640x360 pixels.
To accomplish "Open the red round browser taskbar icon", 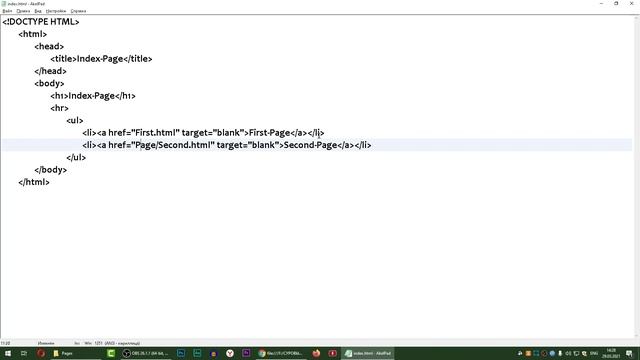I will pos(41,353).
